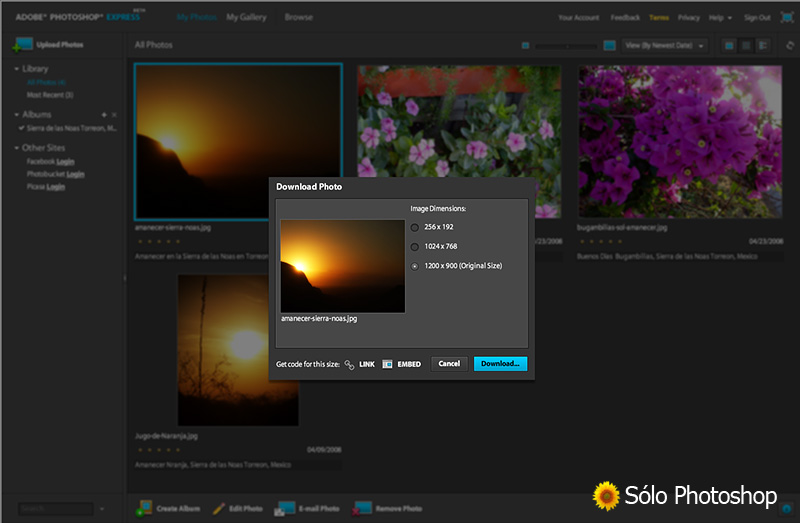Click the round icon at bottom-right corner
Image resolution: width=800 pixels, height=523 pixels.
tap(787, 509)
